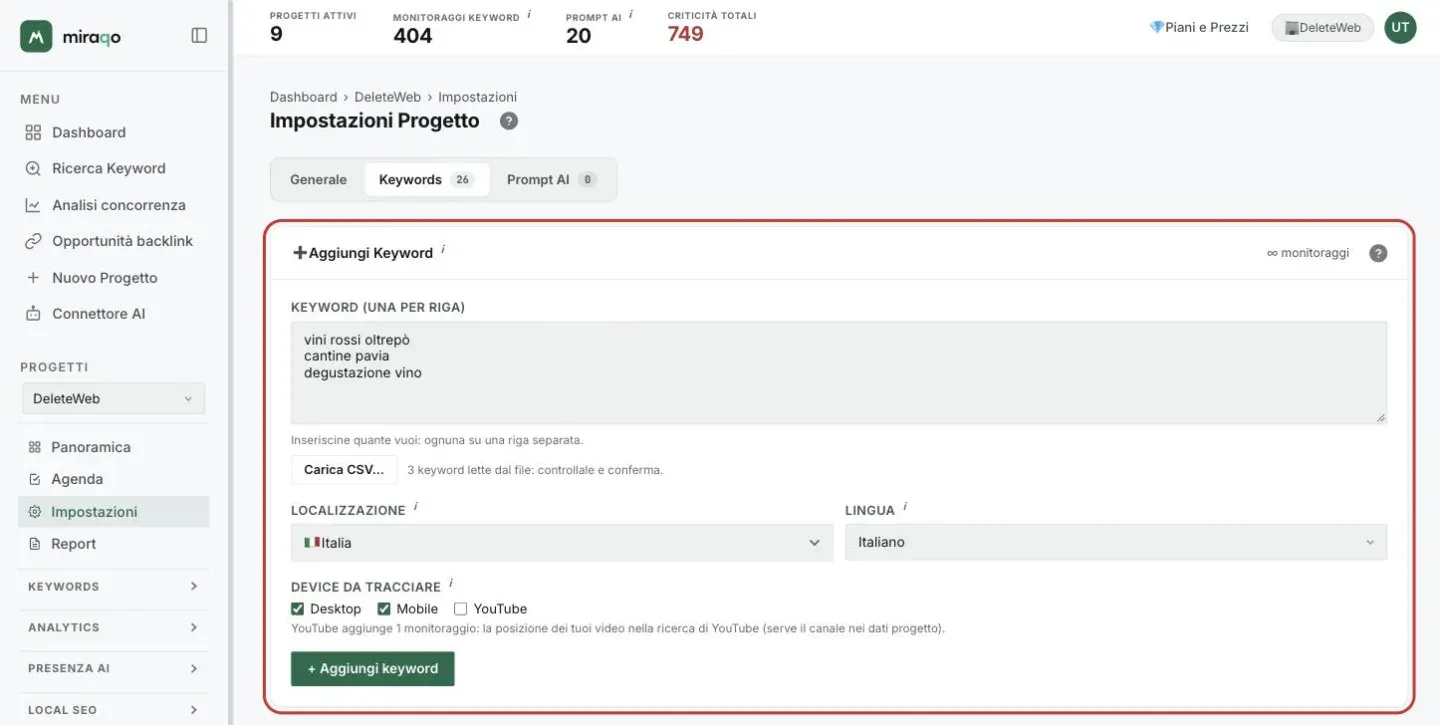
Task: Click the Analisi concorrenza chart icon
Action: click(x=33, y=205)
